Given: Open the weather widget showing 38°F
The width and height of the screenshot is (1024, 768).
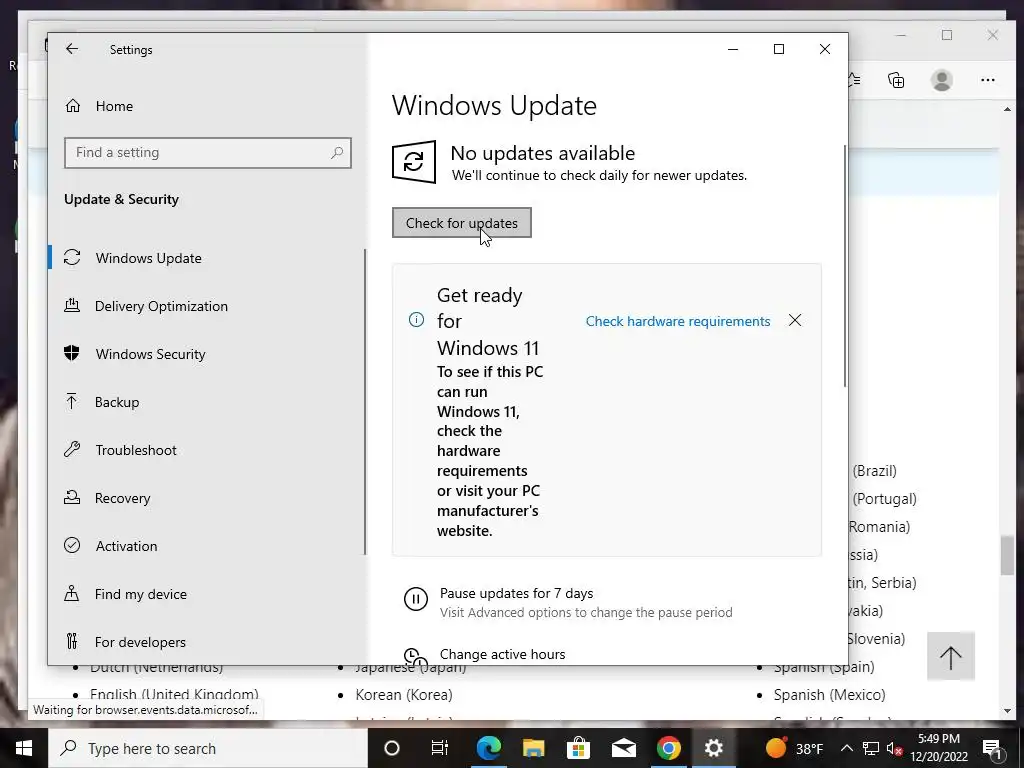Looking at the screenshot, I should pos(794,748).
